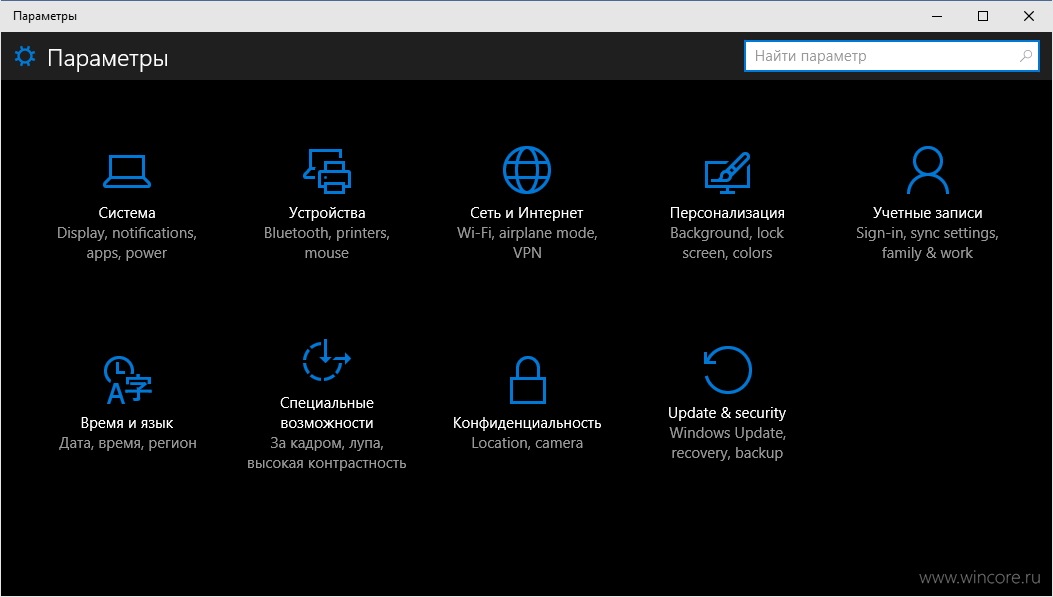Viewport: 1053px width, 597px height.
Task: Select the Конфиденциальность label
Action: click(x=527, y=423)
